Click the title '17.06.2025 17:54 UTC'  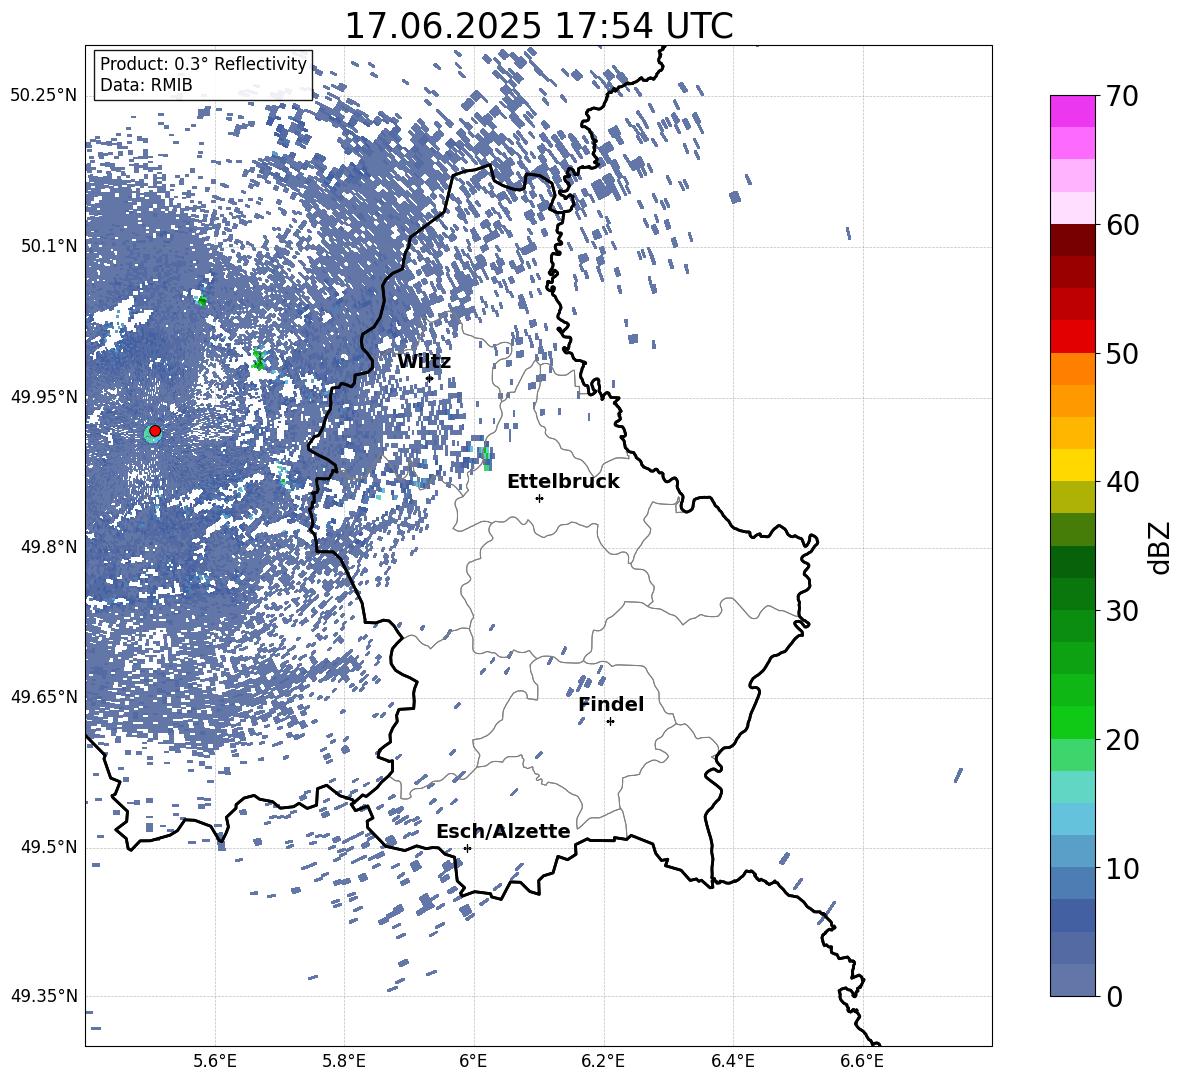[538, 26]
